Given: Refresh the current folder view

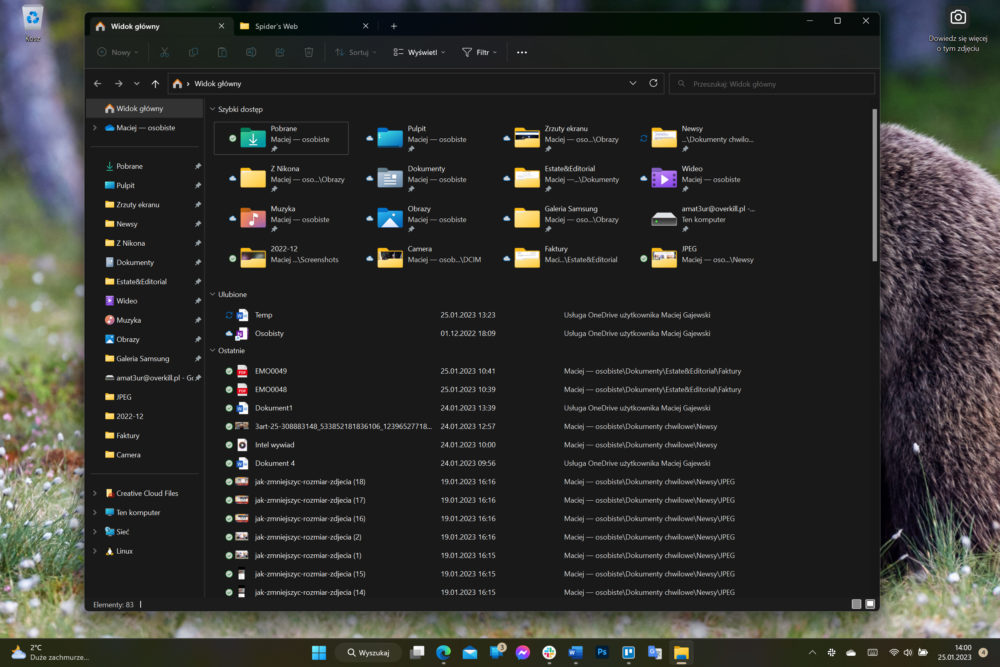Looking at the screenshot, I should (x=653, y=84).
